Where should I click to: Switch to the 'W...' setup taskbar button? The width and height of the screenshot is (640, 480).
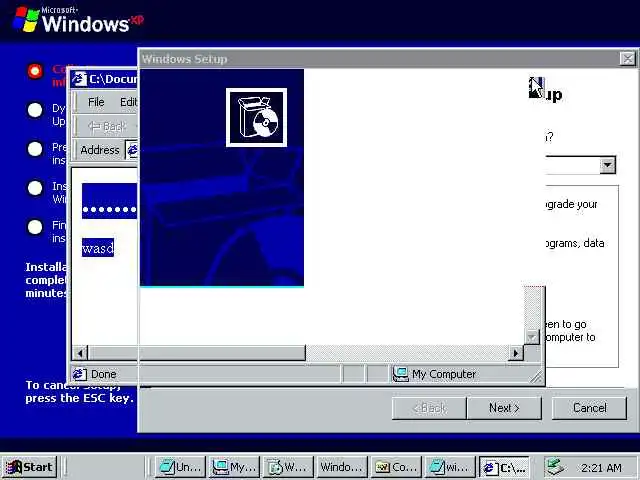tap(288, 467)
